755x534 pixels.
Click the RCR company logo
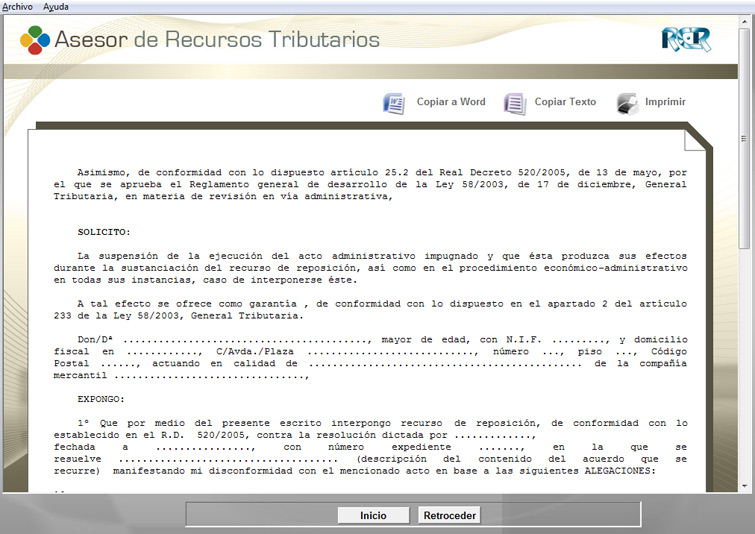click(686, 39)
